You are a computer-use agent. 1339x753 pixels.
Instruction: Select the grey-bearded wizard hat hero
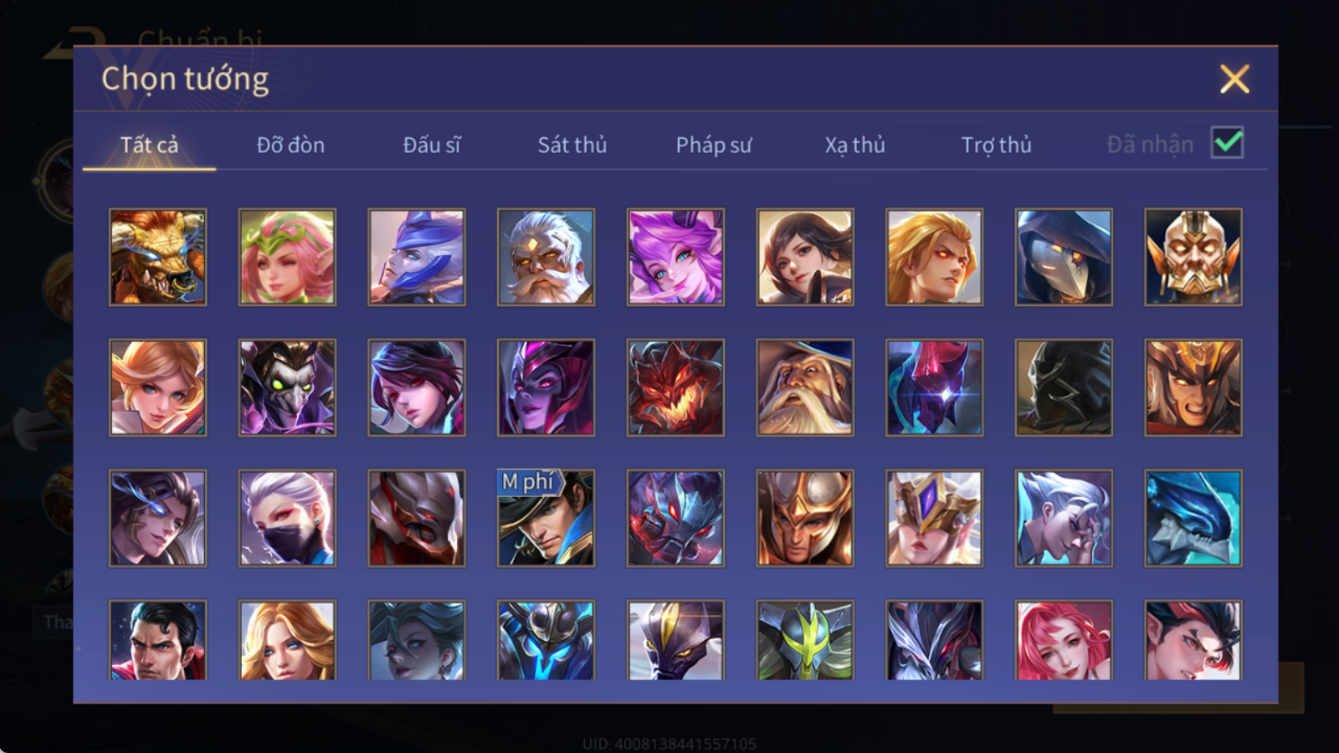[x=805, y=388]
